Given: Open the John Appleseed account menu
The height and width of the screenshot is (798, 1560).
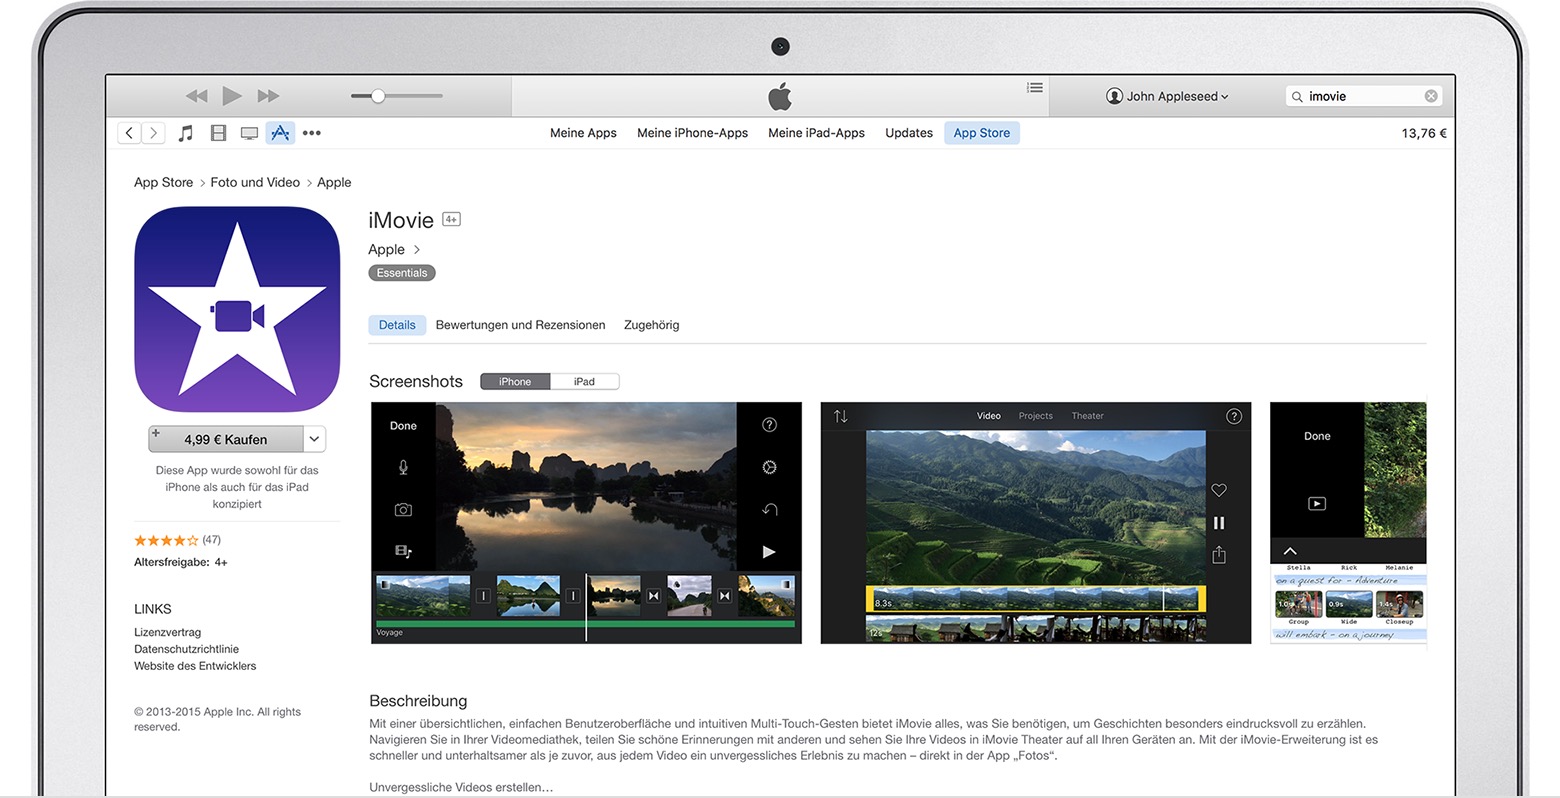Looking at the screenshot, I should (x=1167, y=96).
